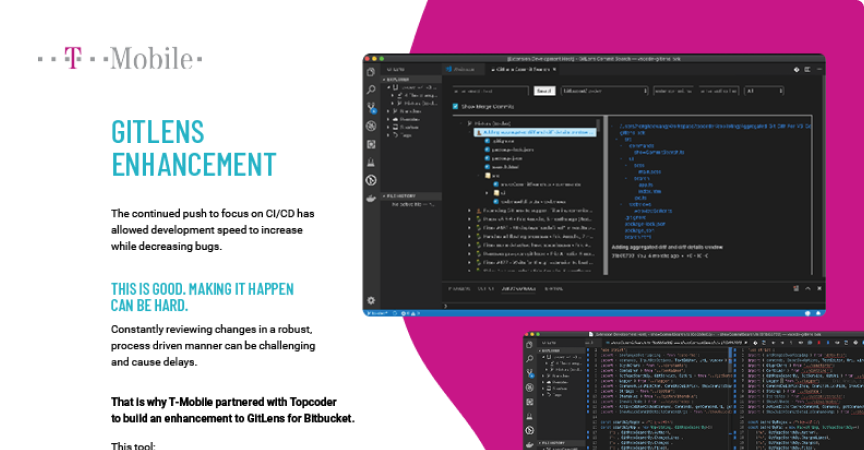This screenshot has height=450, width=864.
Task: Focus the commit search text field
Action: (x=490, y=91)
